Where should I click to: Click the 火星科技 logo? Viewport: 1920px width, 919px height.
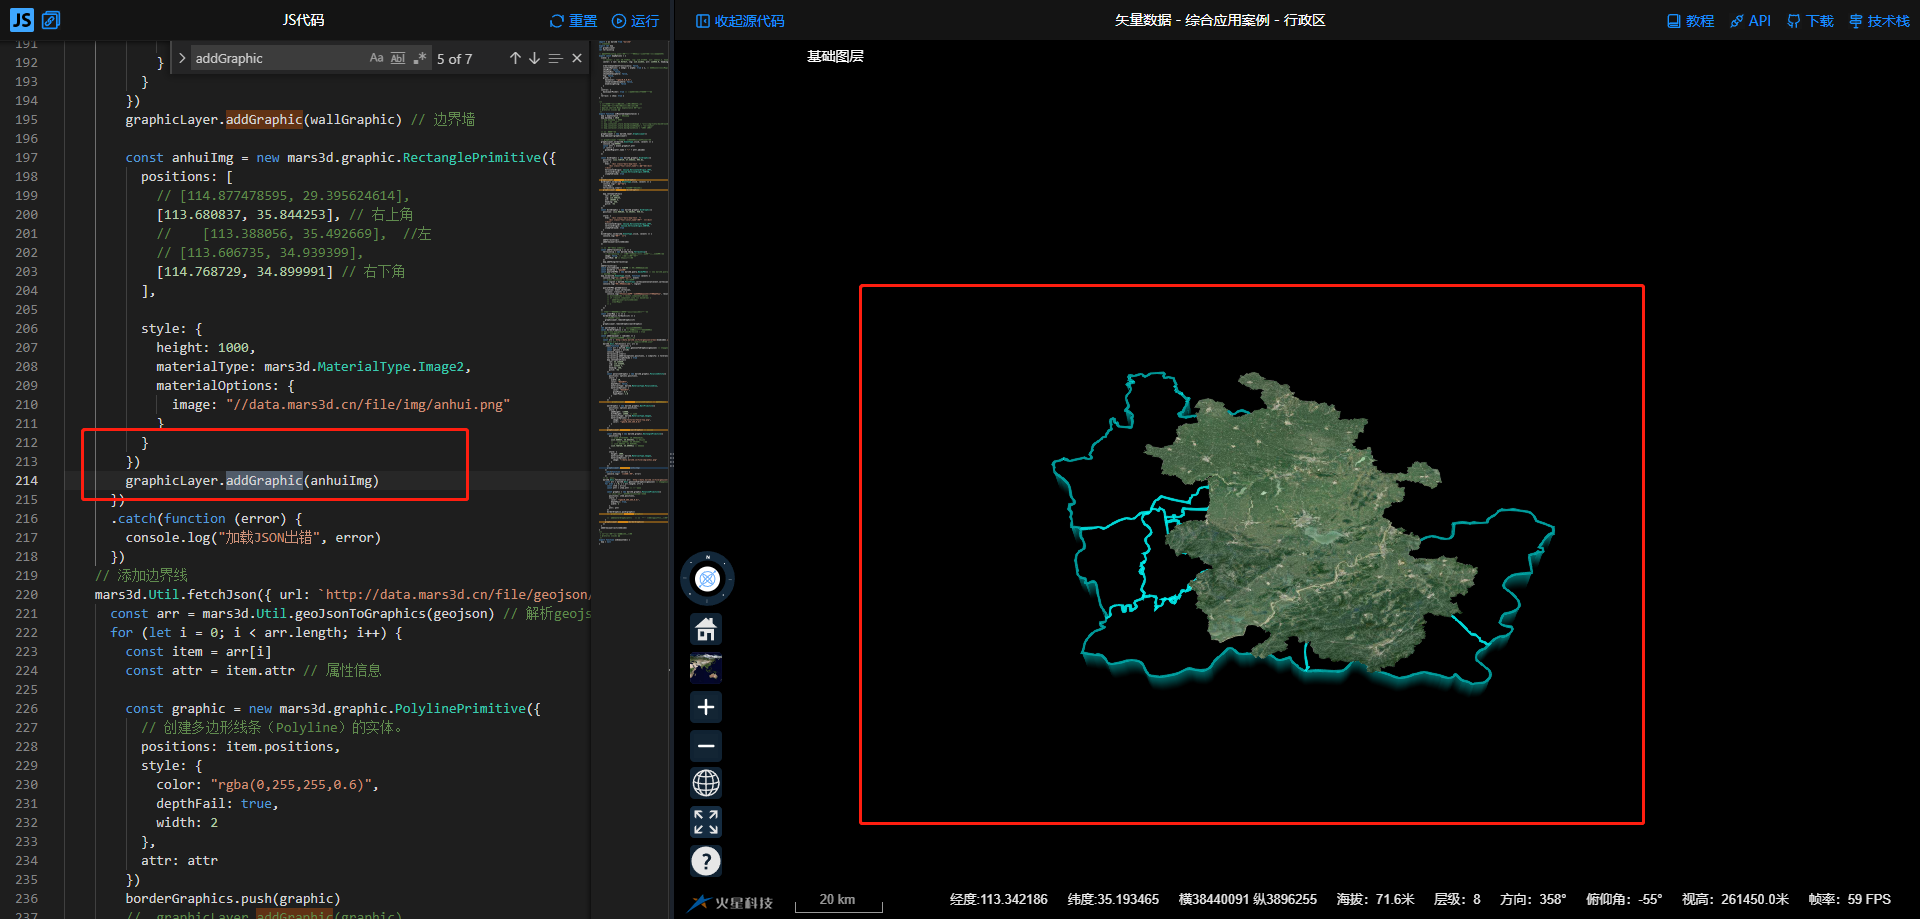(x=730, y=902)
